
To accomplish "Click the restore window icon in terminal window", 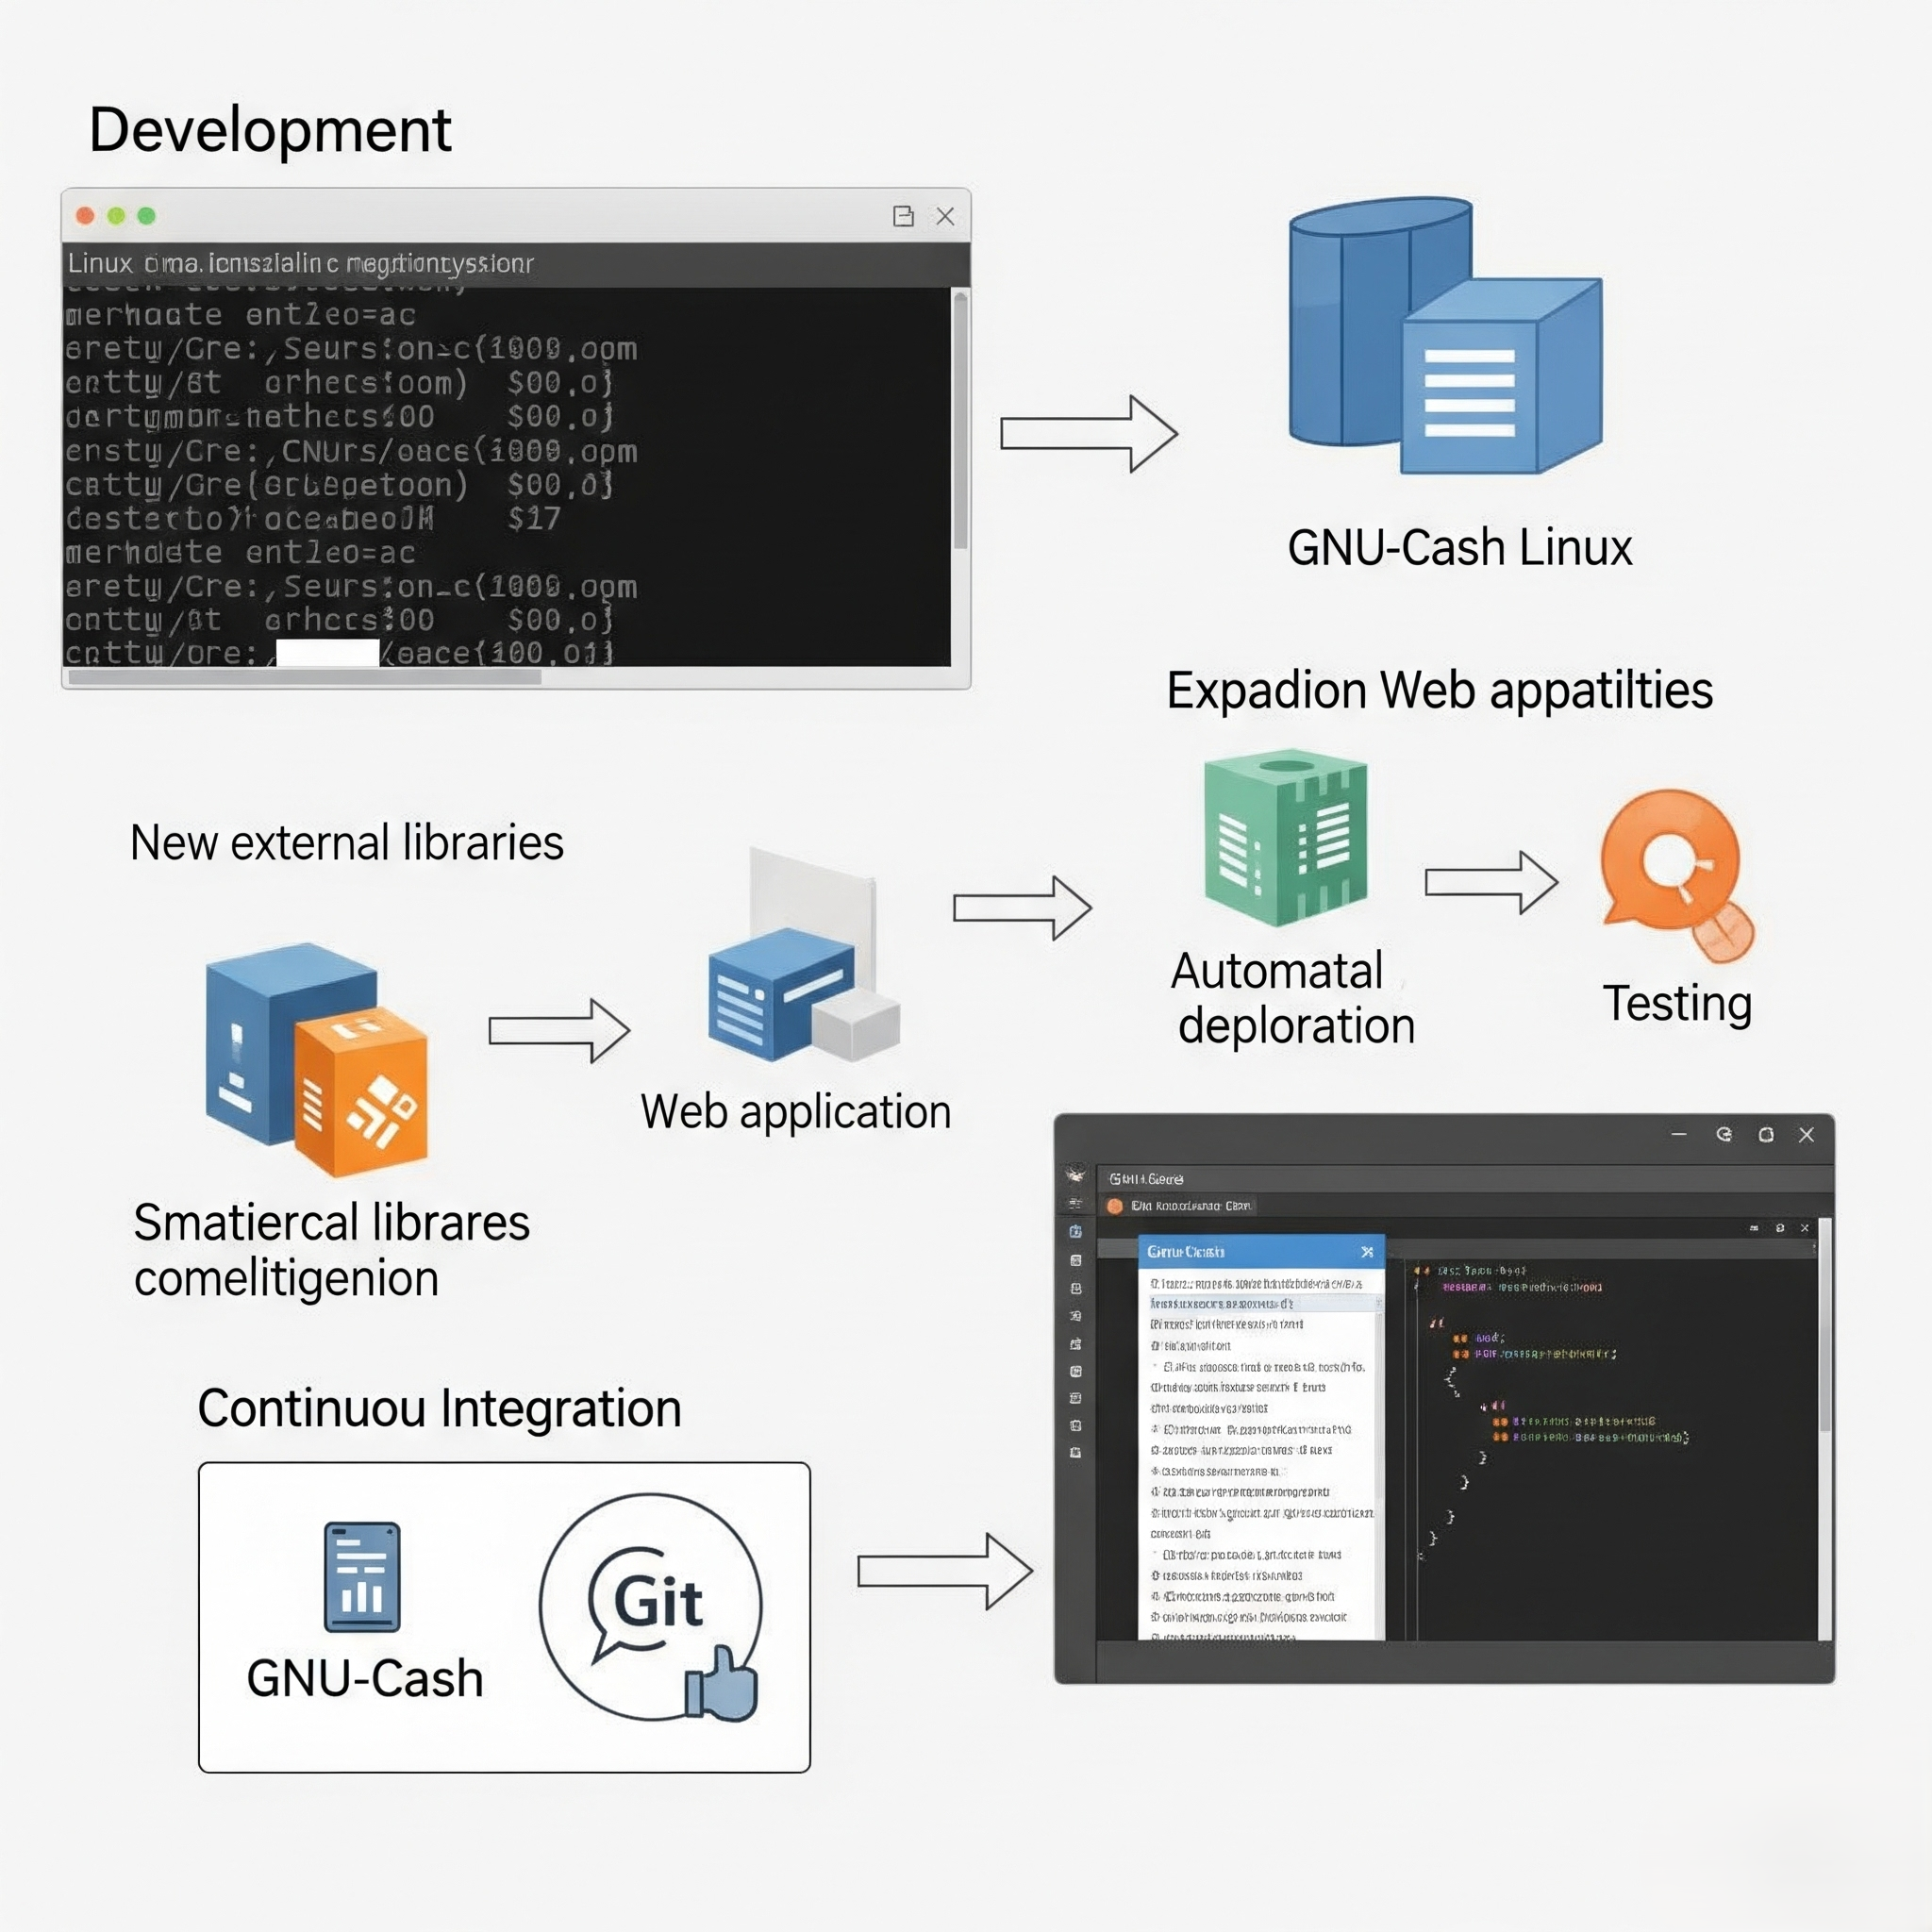I will (903, 216).
